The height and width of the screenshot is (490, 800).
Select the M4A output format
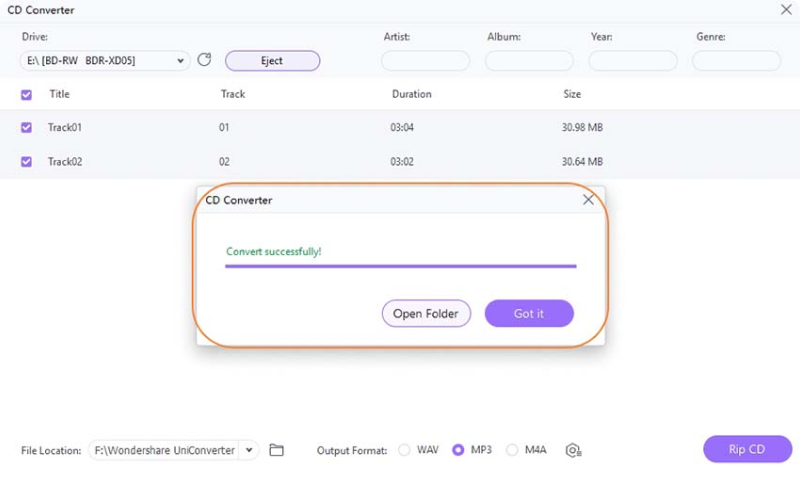coord(513,450)
